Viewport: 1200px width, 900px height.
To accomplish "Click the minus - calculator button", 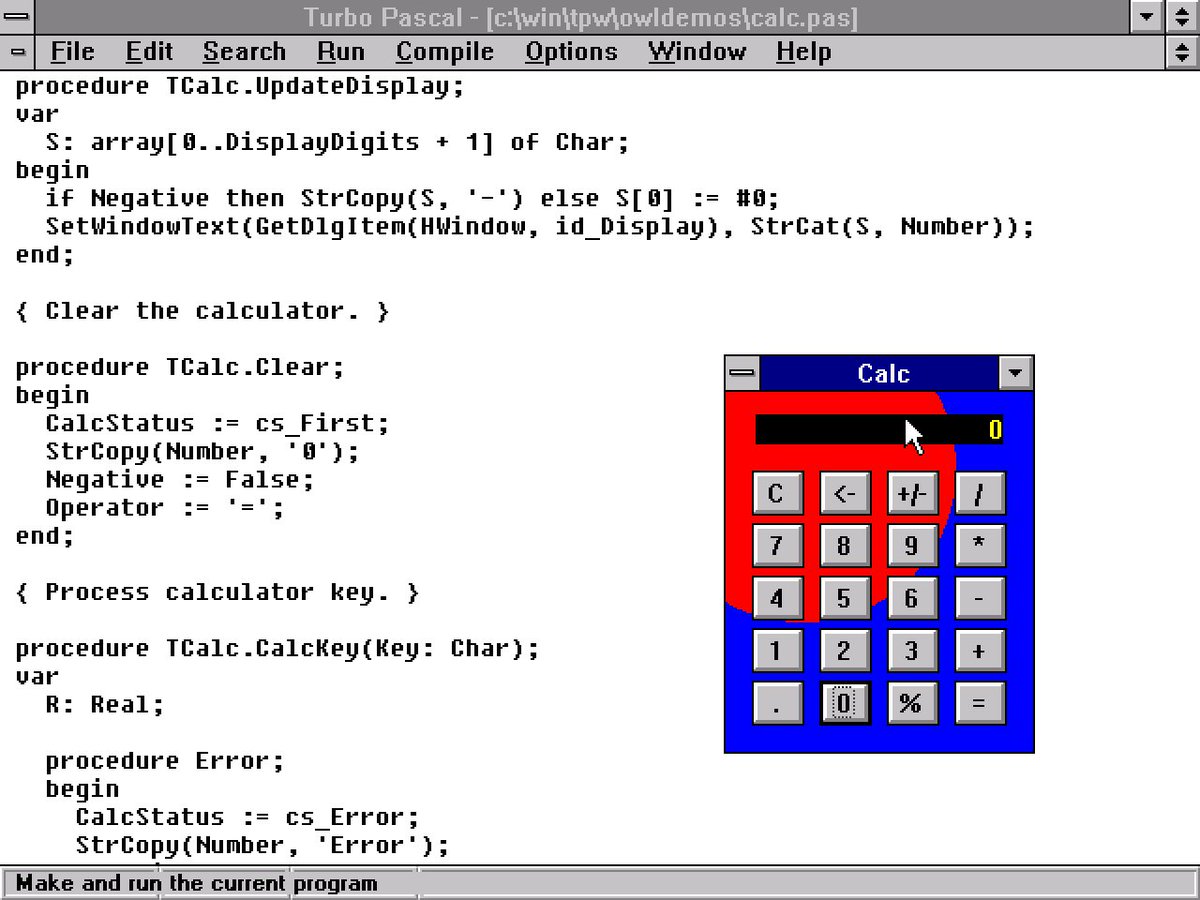I will 979,598.
